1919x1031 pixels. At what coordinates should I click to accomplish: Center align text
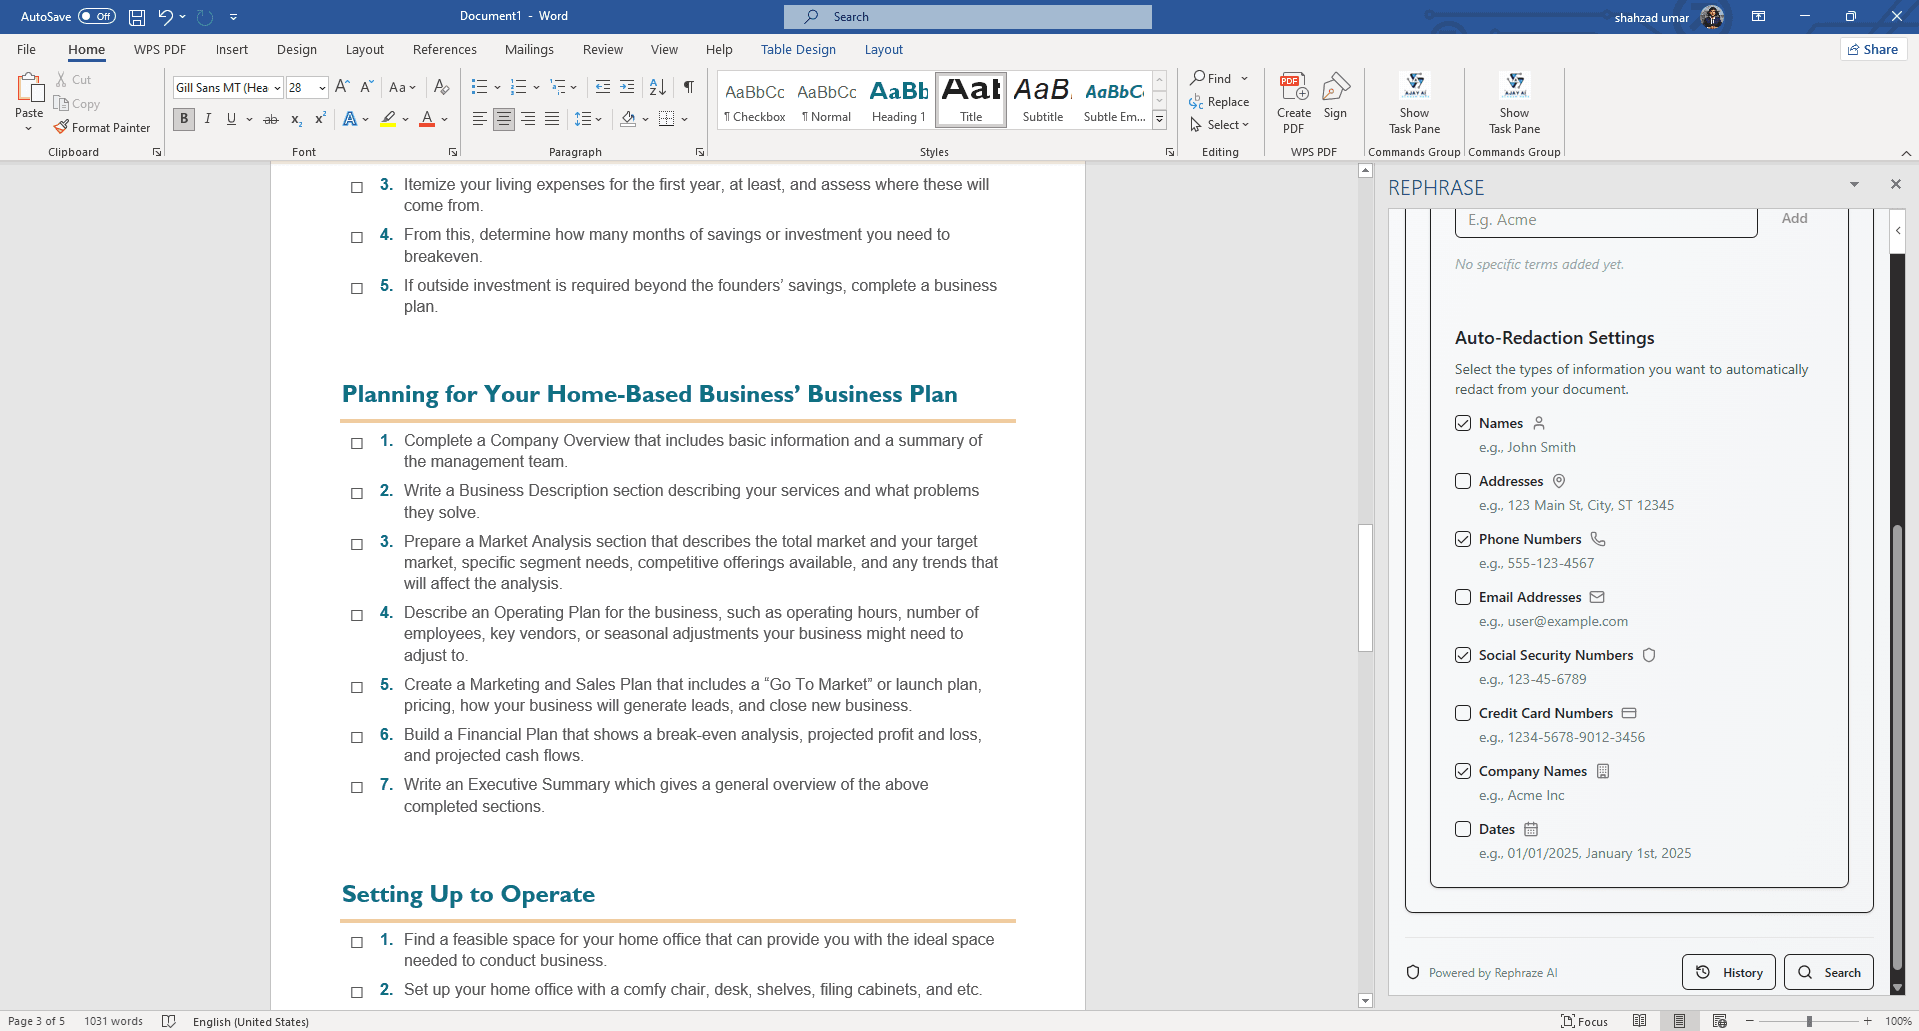coord(504,119)
